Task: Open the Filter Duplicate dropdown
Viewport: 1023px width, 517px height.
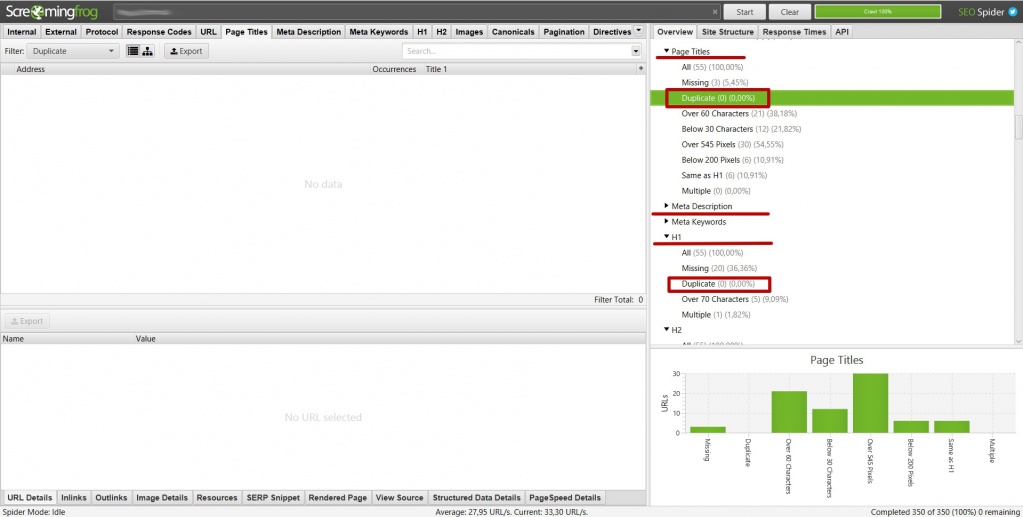Action: 73,51
